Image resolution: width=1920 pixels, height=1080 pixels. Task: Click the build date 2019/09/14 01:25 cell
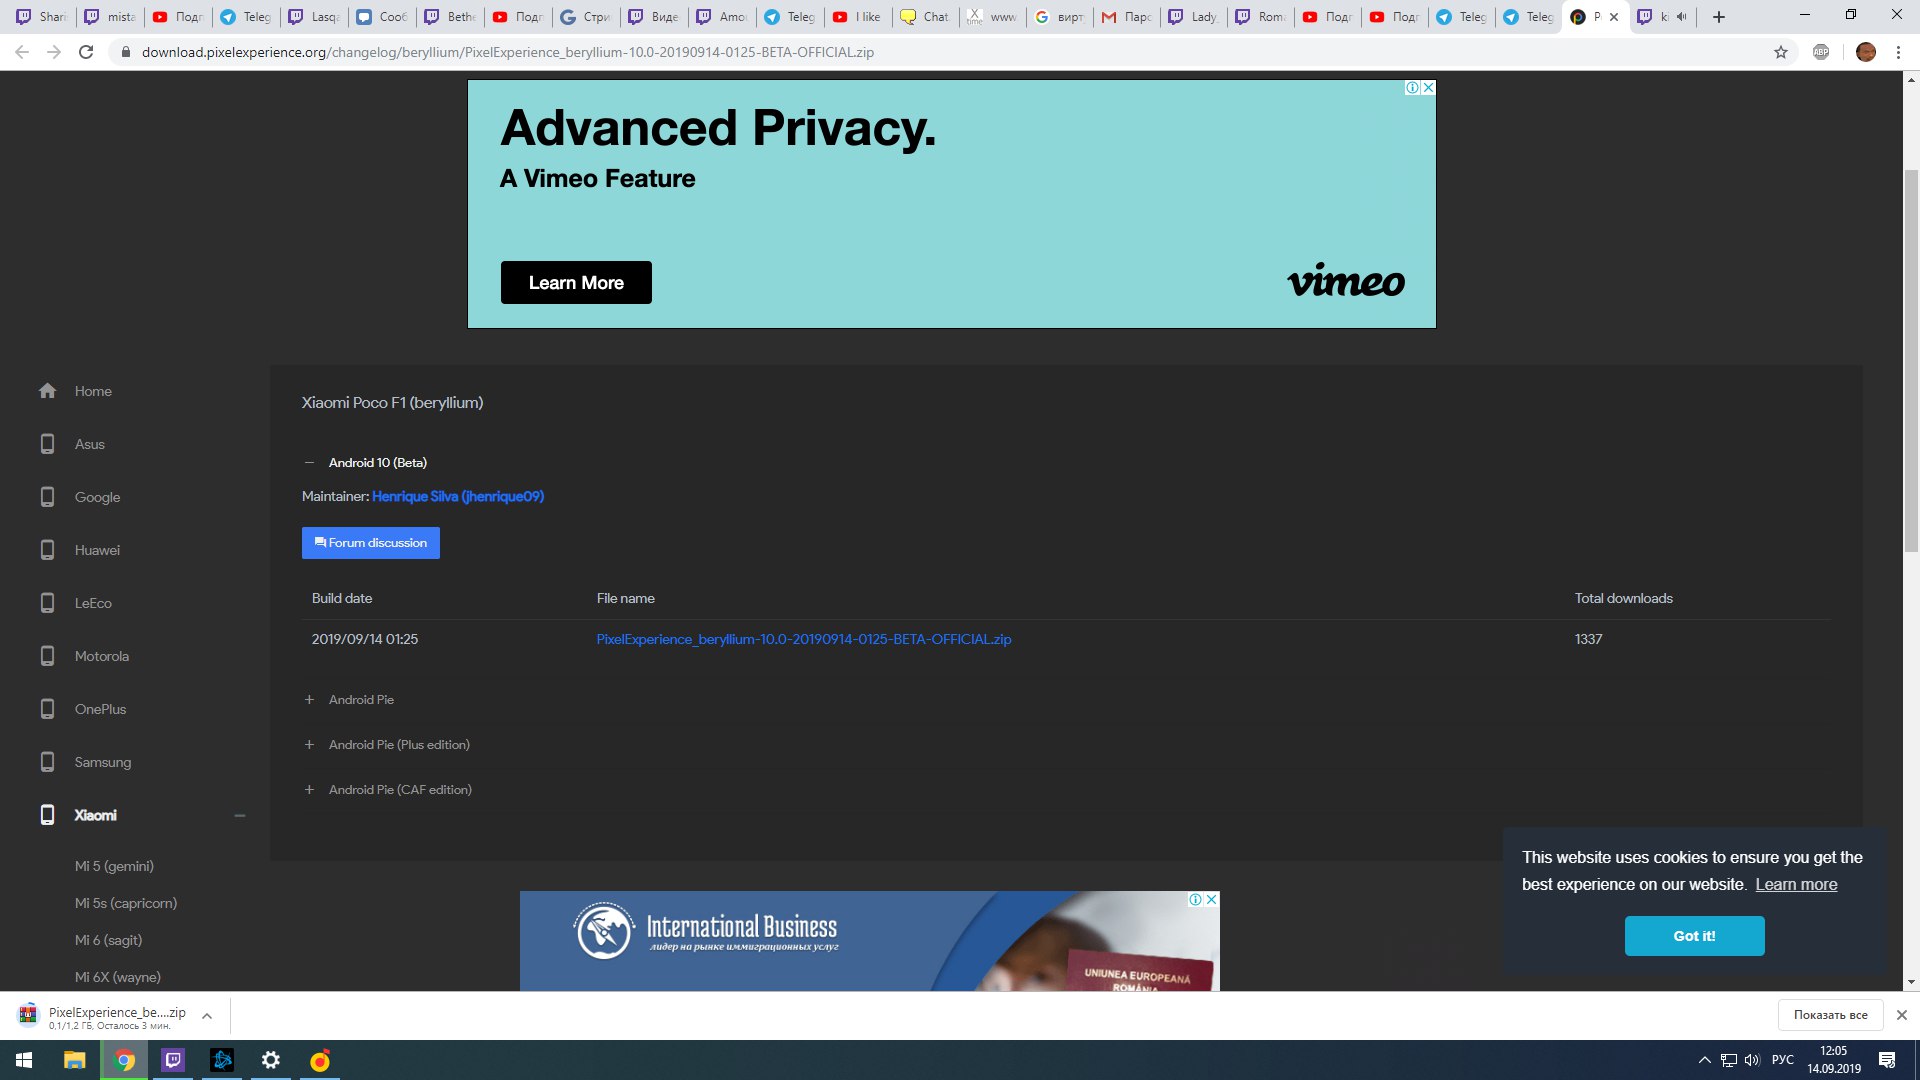(x=365, y=640)
